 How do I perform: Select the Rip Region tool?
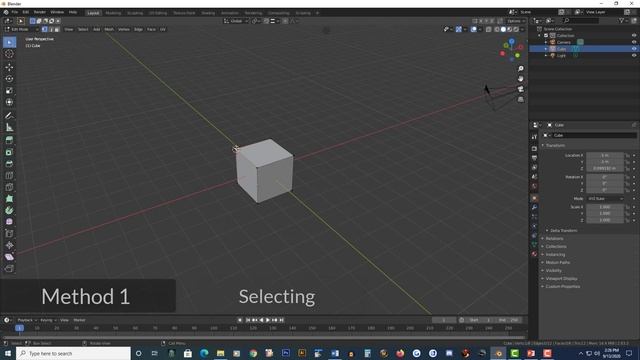(9, 269)
